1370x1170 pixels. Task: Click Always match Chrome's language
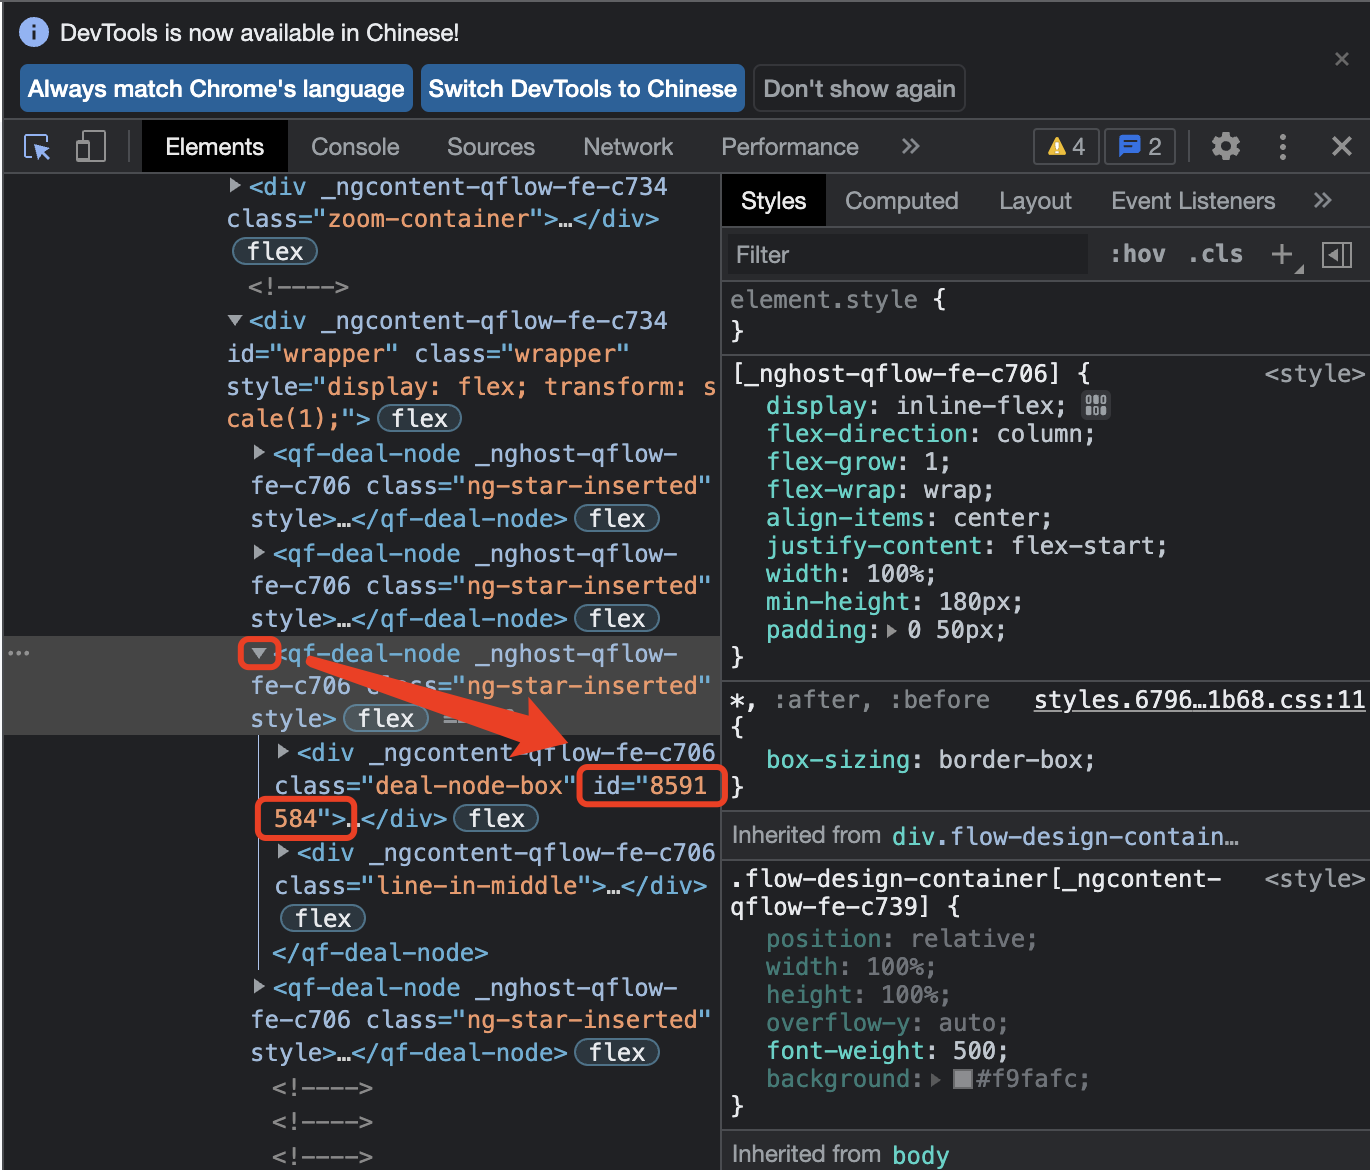point(216,89)
